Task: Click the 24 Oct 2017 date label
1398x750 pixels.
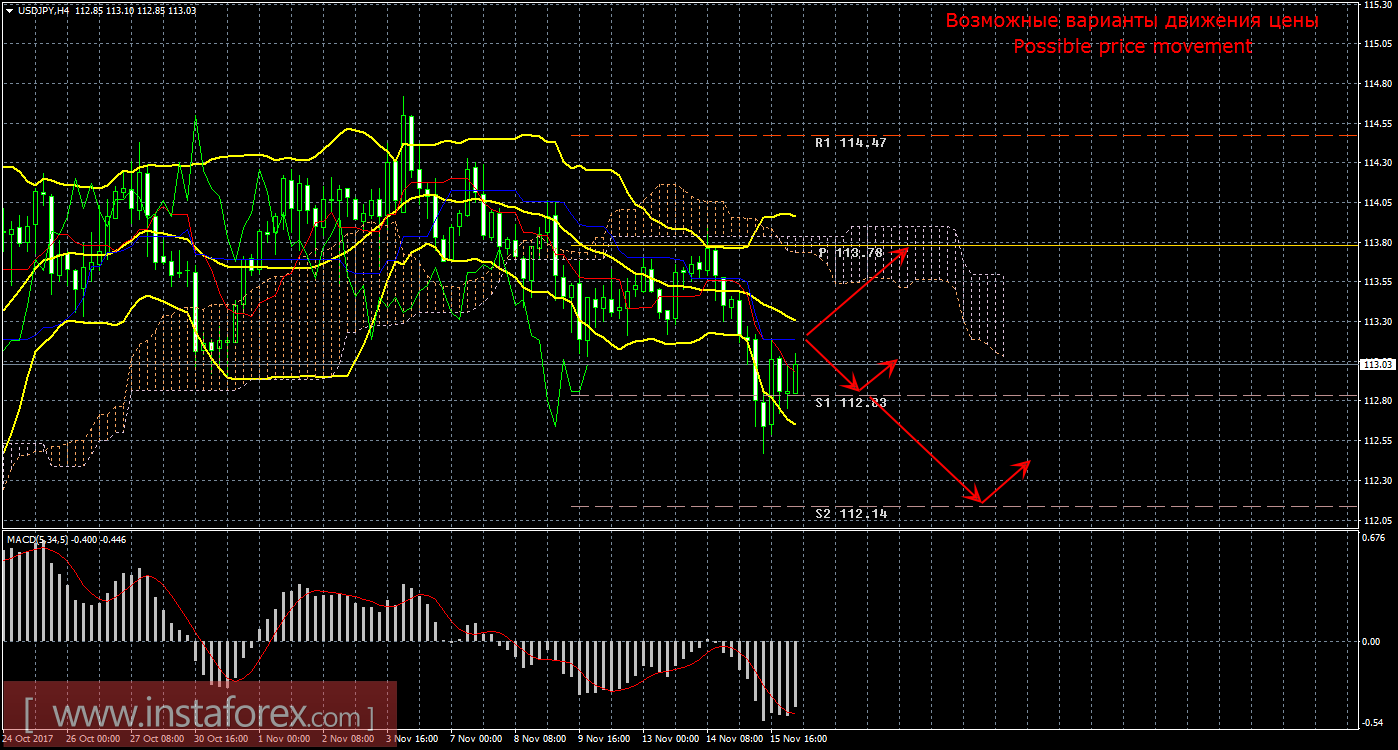Action: pyautogui.click(x=27, y=740)
